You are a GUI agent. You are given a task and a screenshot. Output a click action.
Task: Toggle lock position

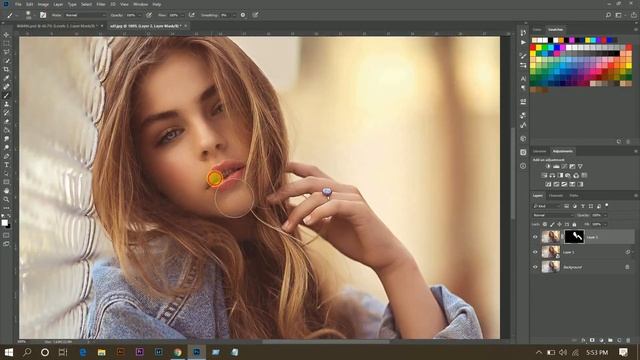[x=559, y=224]
